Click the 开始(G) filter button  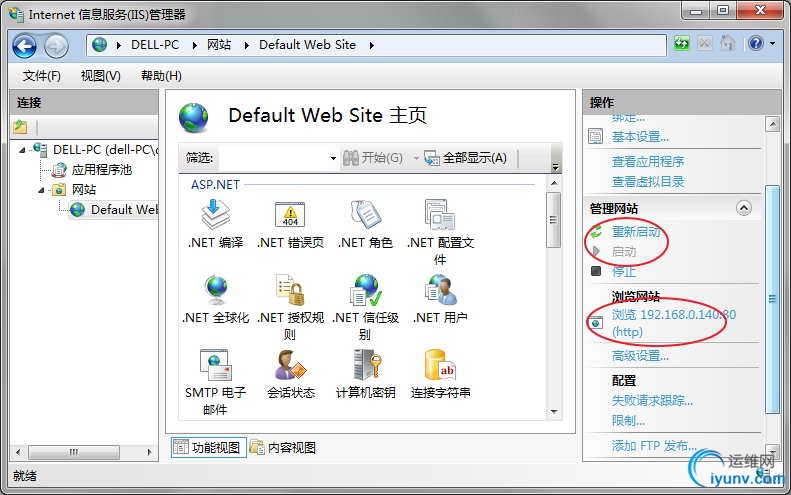pyautogui.click(x=372, y=158)
